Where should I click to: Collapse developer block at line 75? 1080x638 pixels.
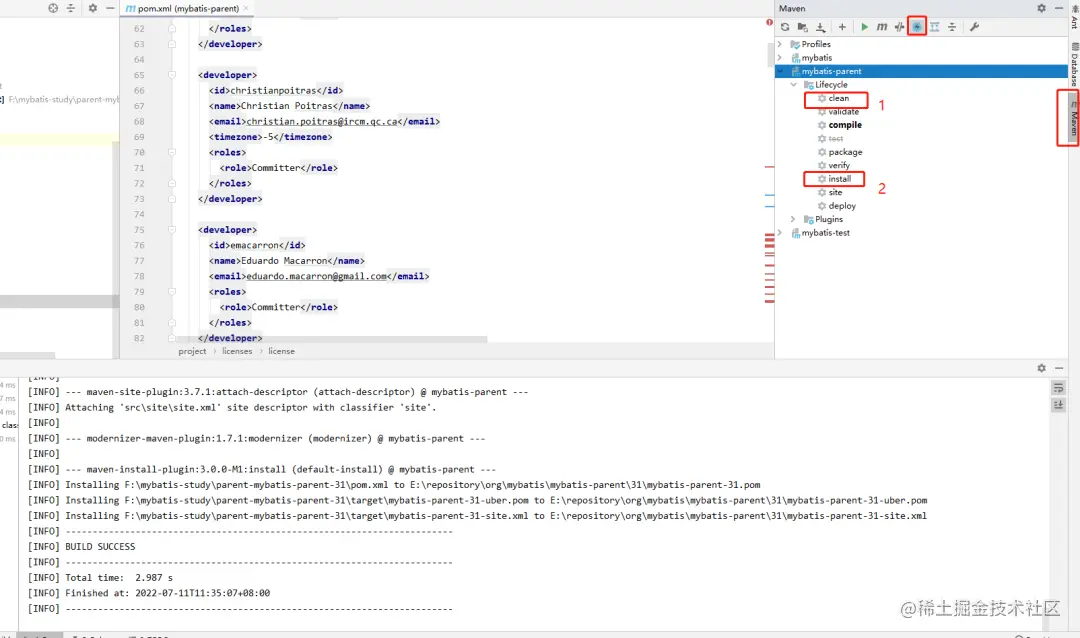tap(172, 229)
